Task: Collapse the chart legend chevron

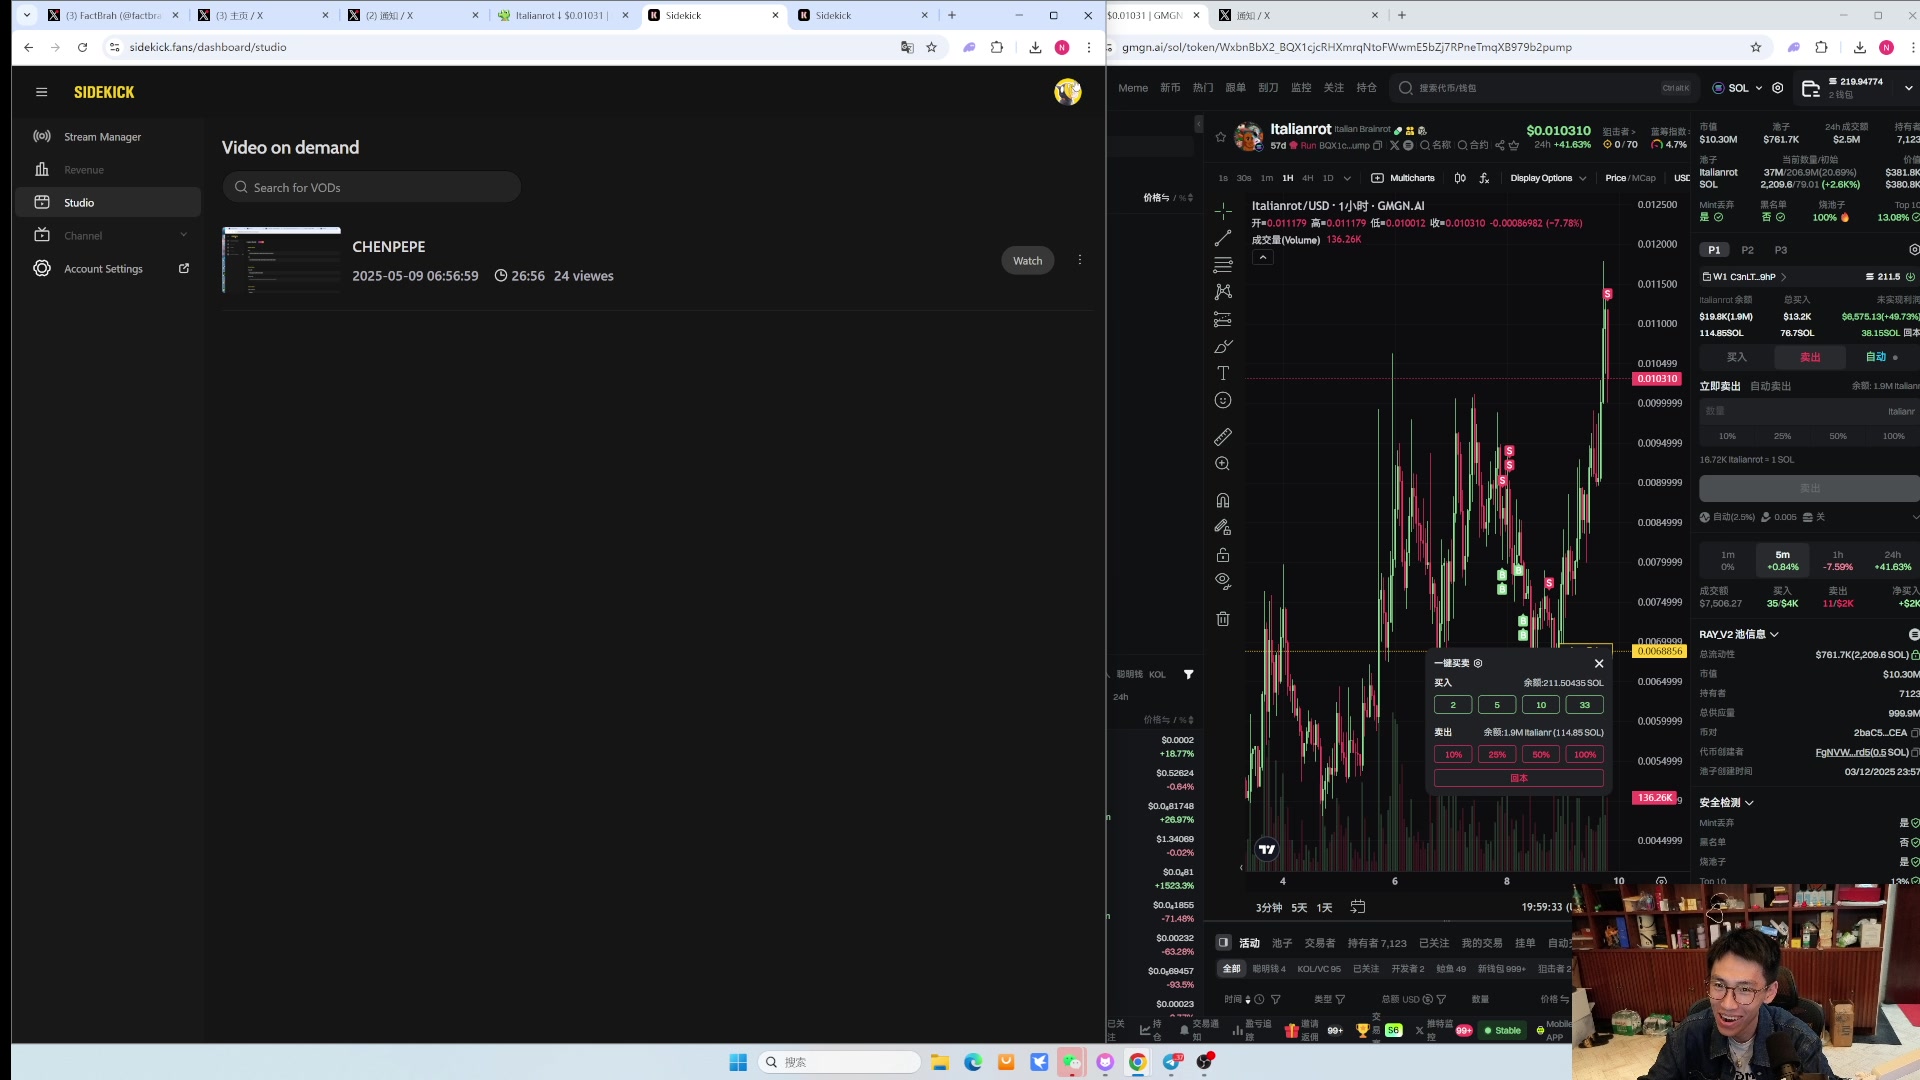Action: click(x=1263, y=257)
